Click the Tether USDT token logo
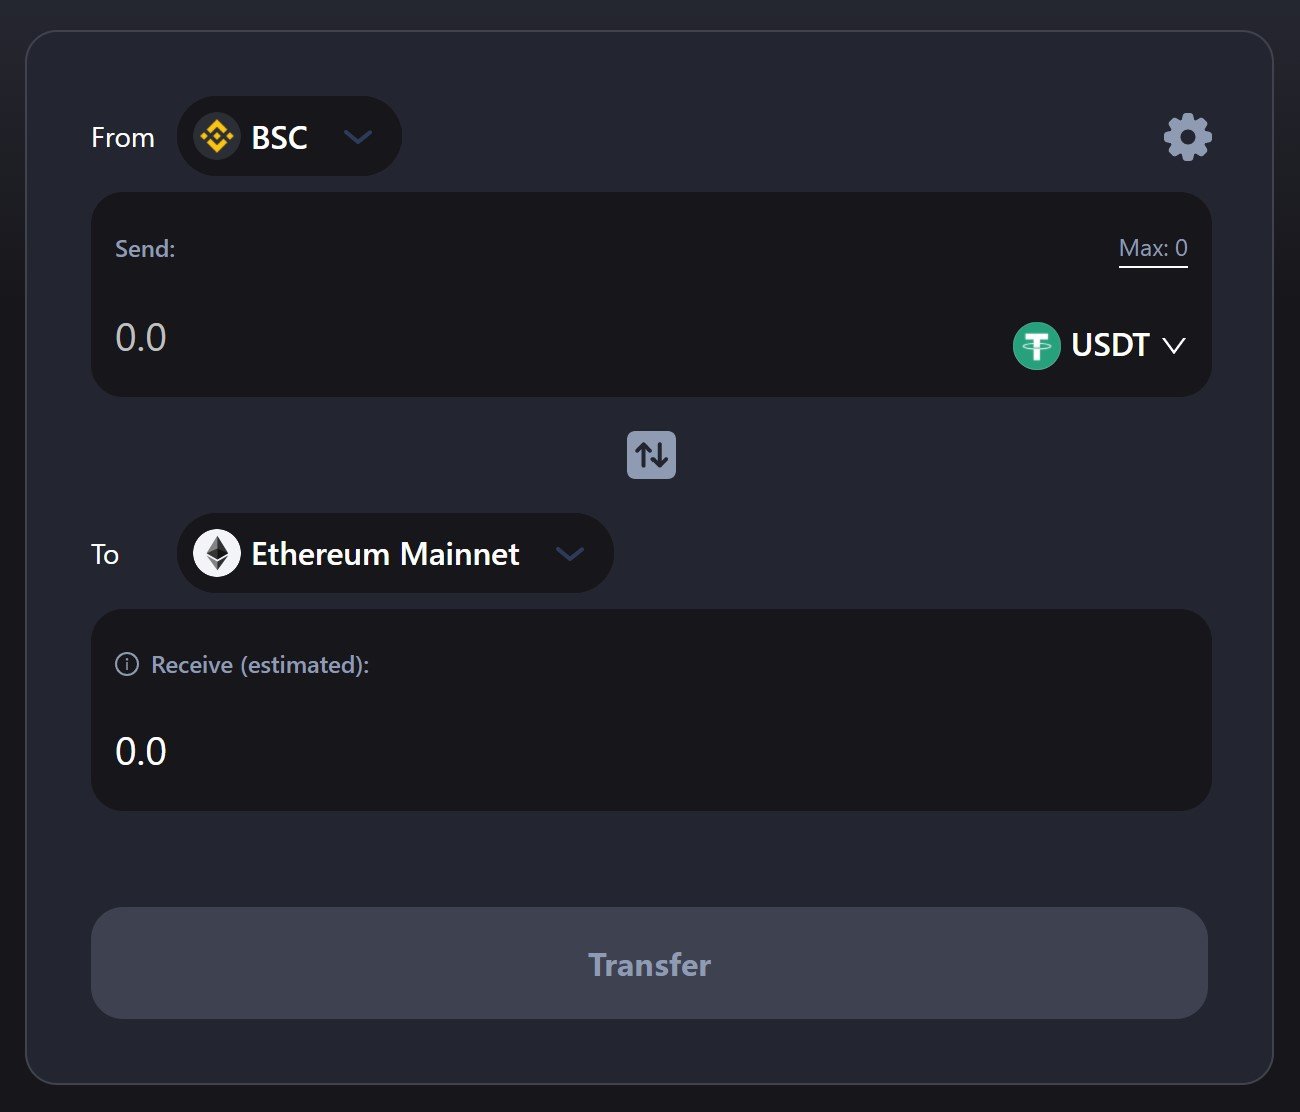The height and width of the screenshot is (1112, 1300). [1036, 346]
